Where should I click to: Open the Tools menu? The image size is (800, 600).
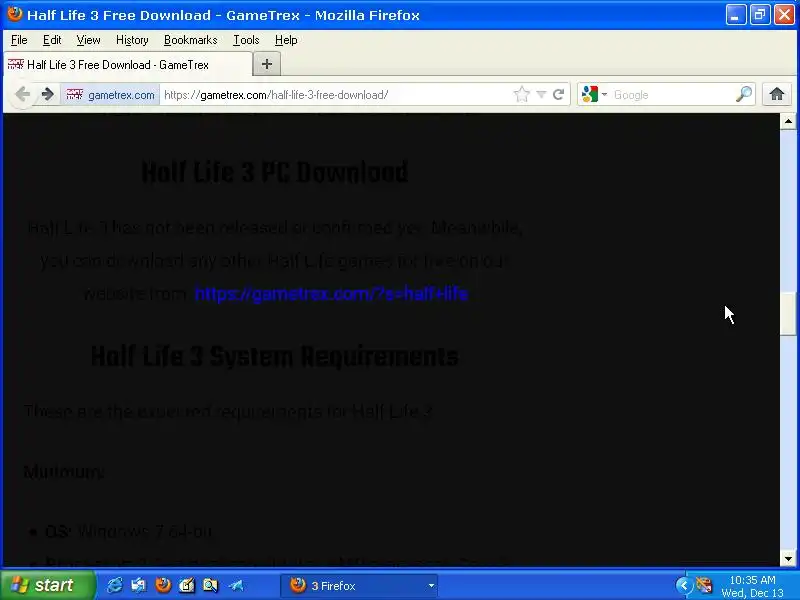click(246, 40)
